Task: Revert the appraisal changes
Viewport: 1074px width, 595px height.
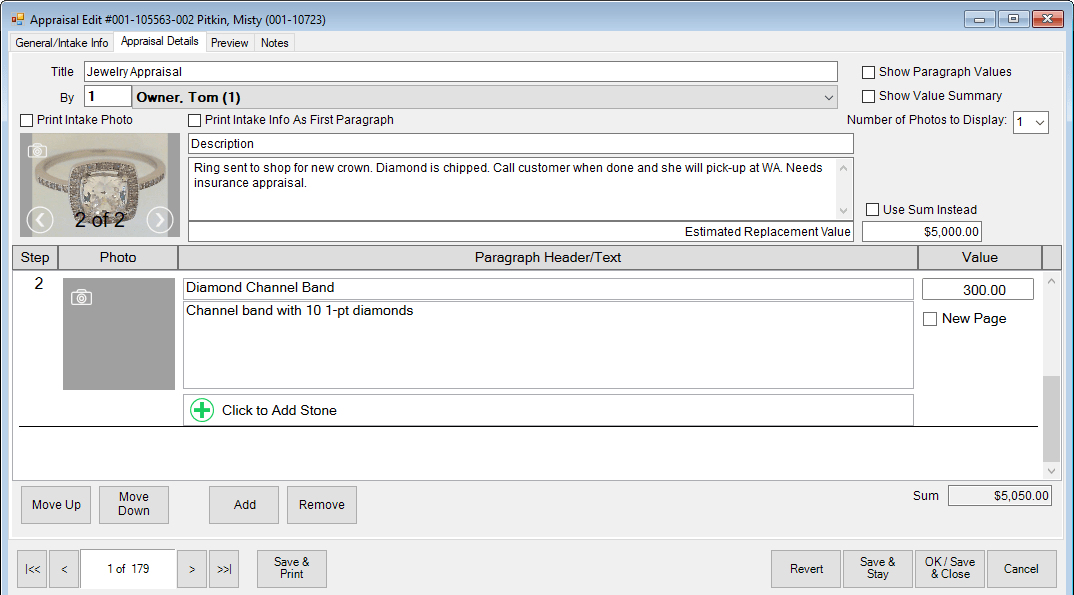Action: (805, 568)
